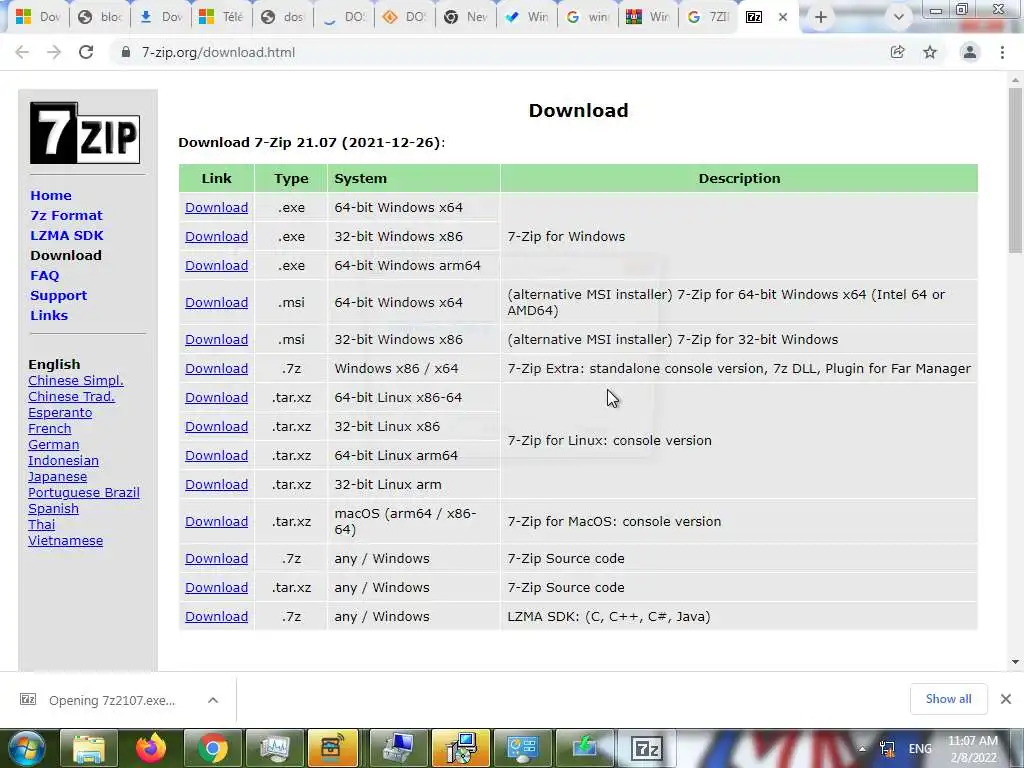Switch to the 7ZI Google tab

(709, 17)
